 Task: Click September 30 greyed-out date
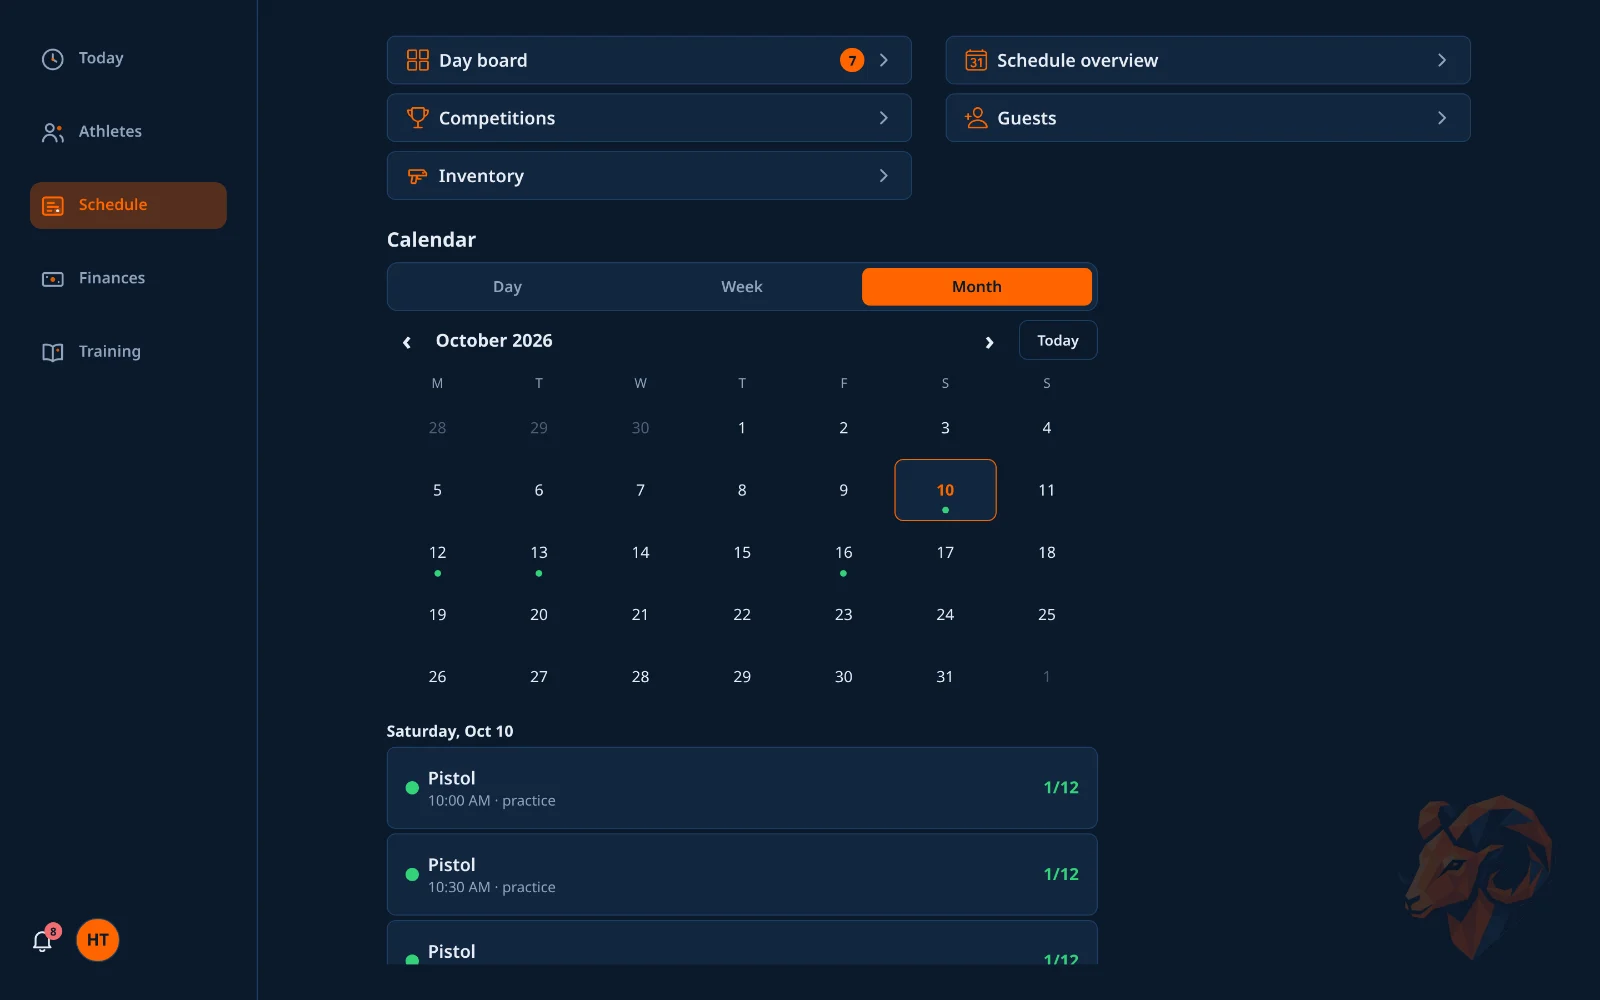(x=640, y=428)
